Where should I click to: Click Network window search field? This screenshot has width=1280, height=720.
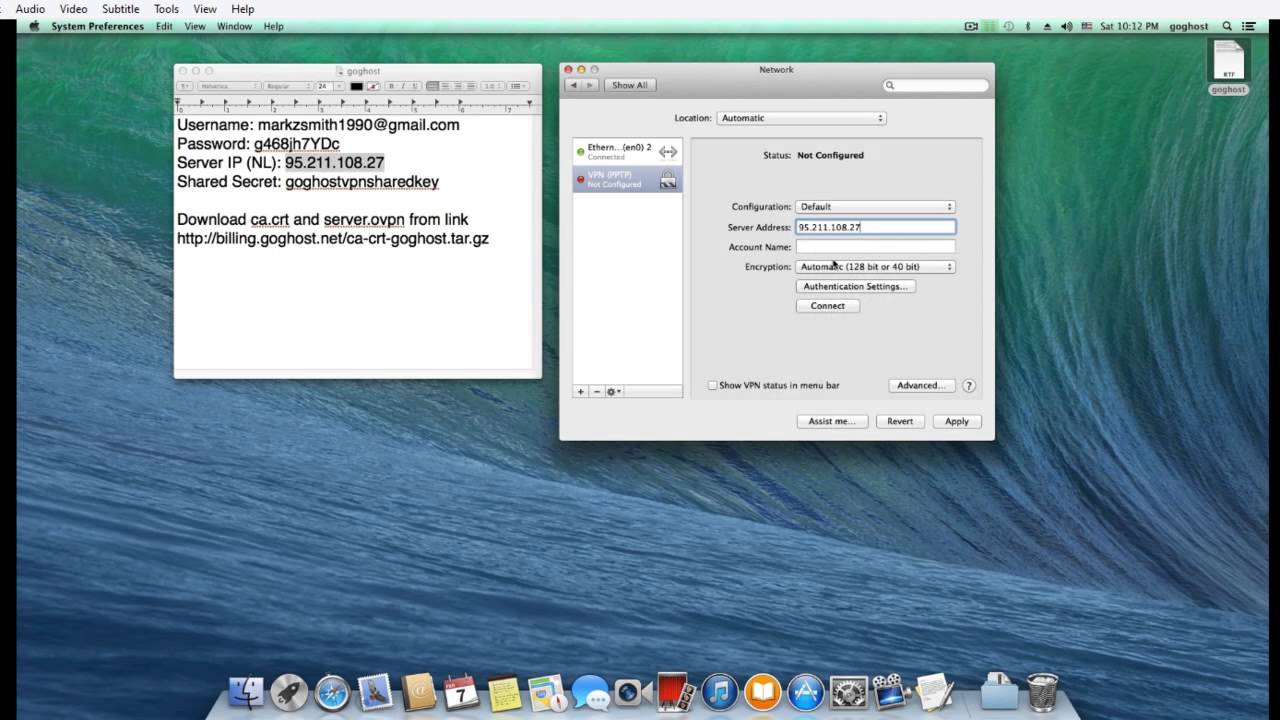pos(936,85)
